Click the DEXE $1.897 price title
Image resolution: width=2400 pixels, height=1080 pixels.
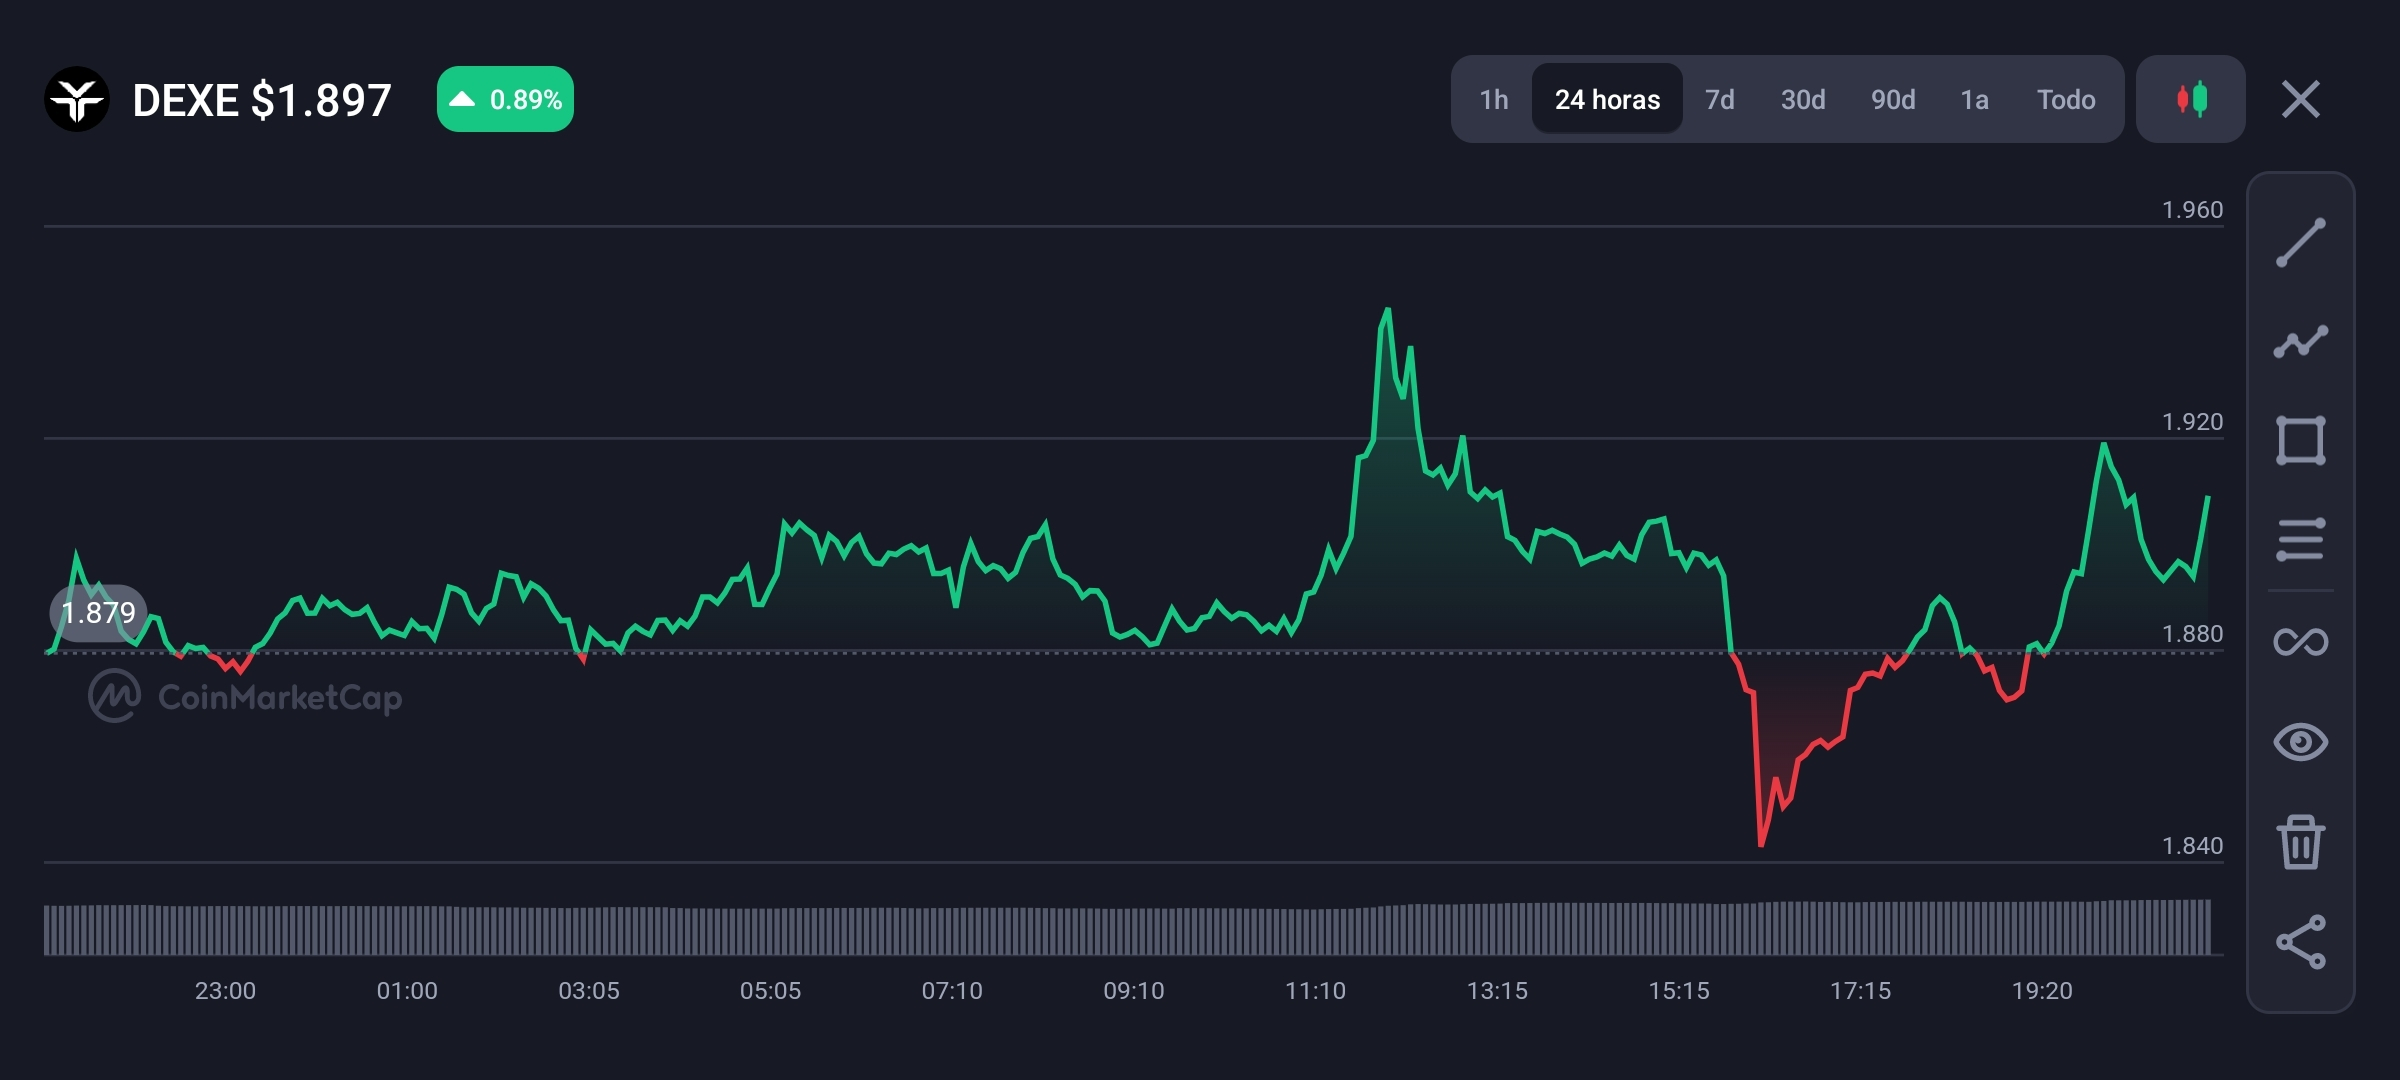262,100
